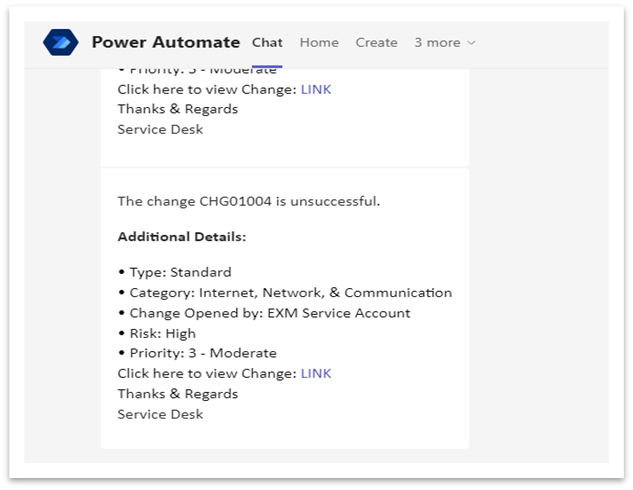Screen dimensions: 633x490
Task: Open the LINK in the upper message
Action: click(x=316, y=89)
